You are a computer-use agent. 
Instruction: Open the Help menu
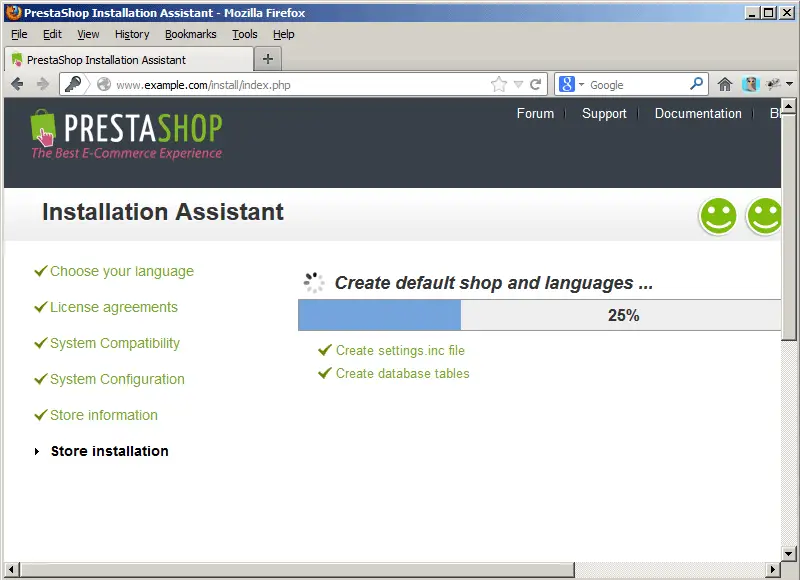(x=284, y=34)
